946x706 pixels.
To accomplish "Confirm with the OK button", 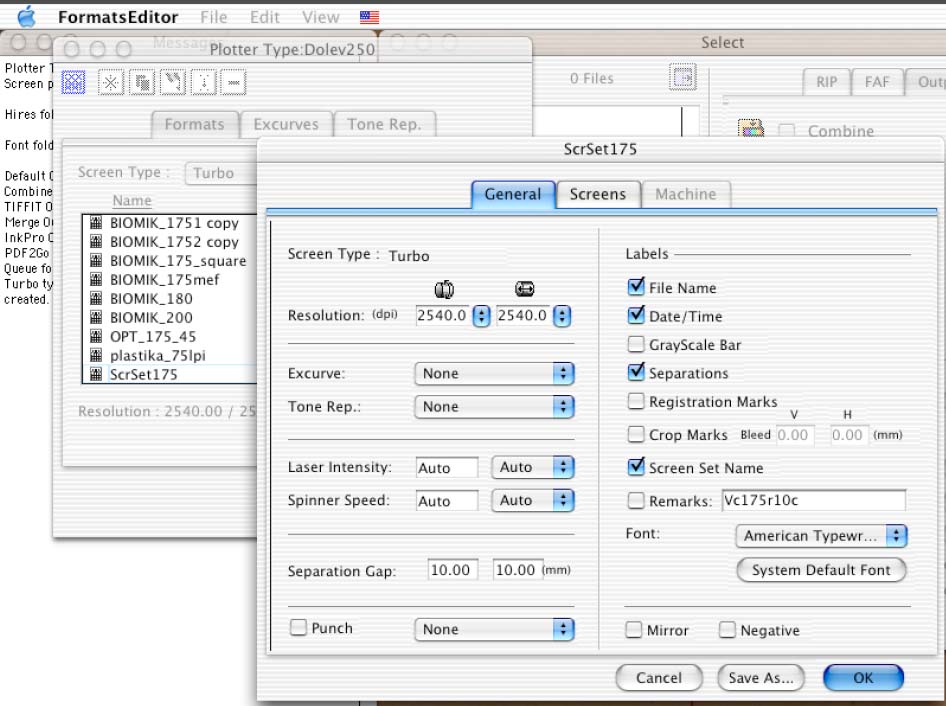I will [863, 678].
